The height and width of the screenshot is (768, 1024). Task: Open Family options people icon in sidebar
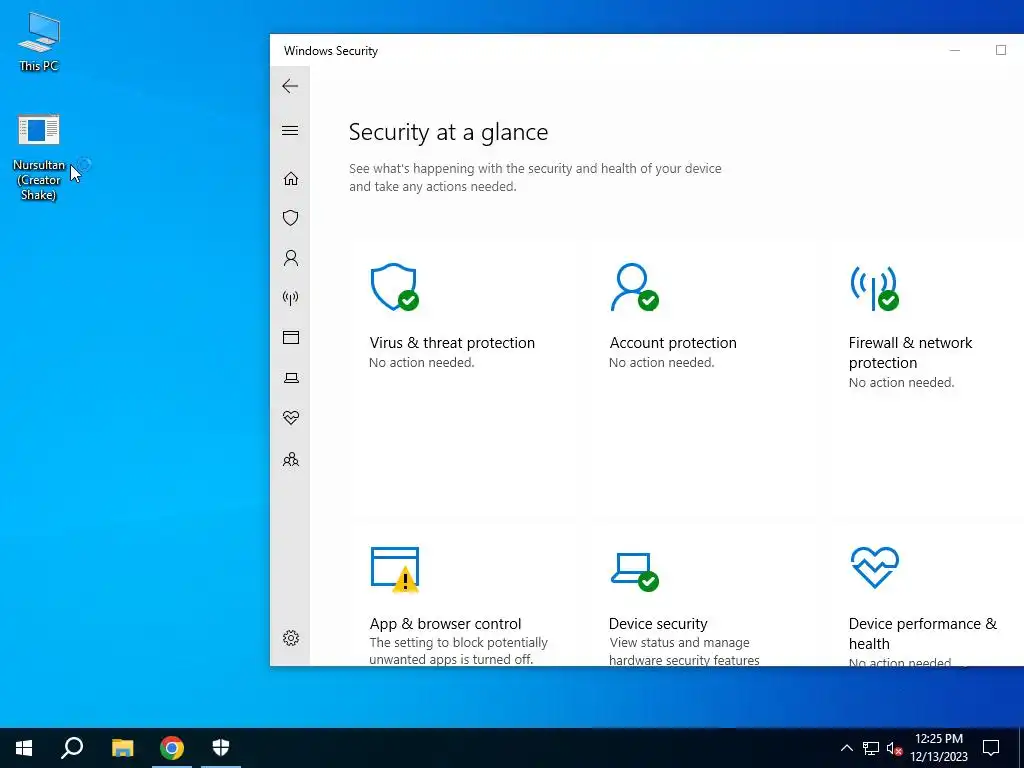(x=291, y=460)
